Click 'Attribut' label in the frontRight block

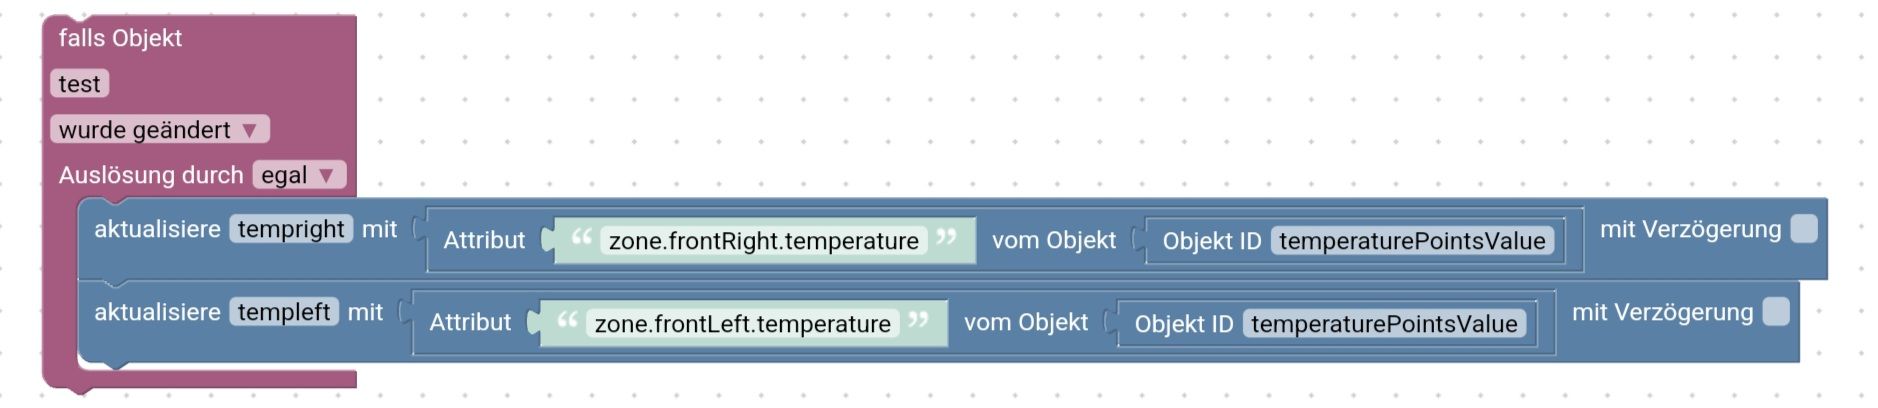484,241
